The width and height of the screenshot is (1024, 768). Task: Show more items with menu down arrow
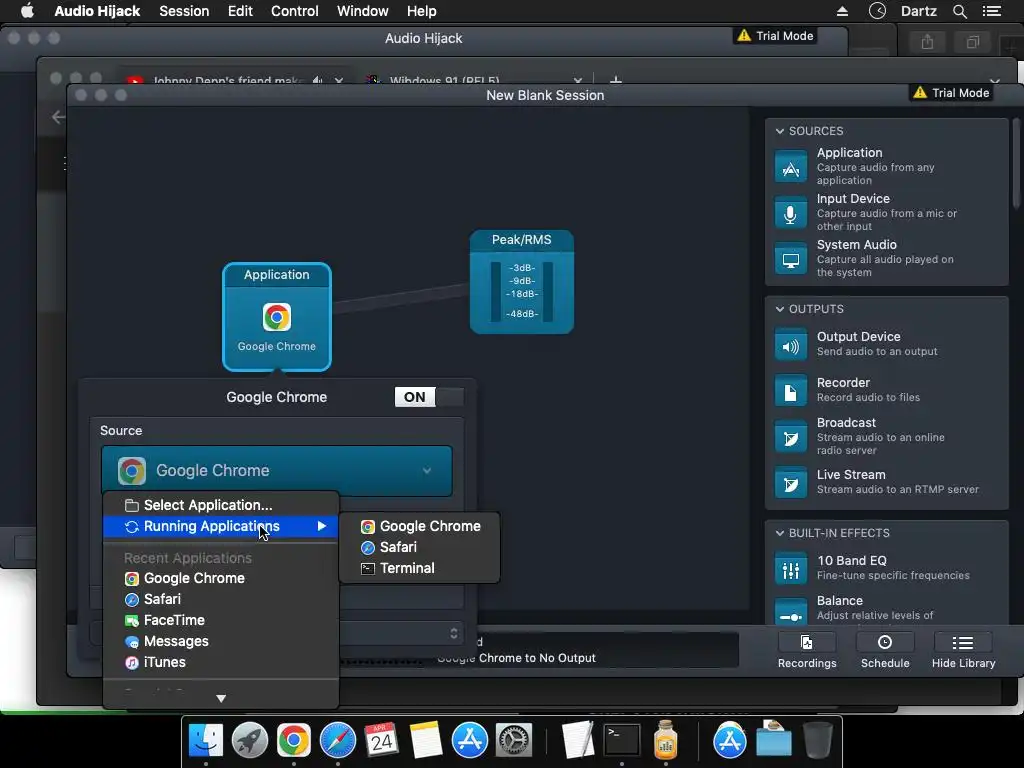tap(221, 698)
